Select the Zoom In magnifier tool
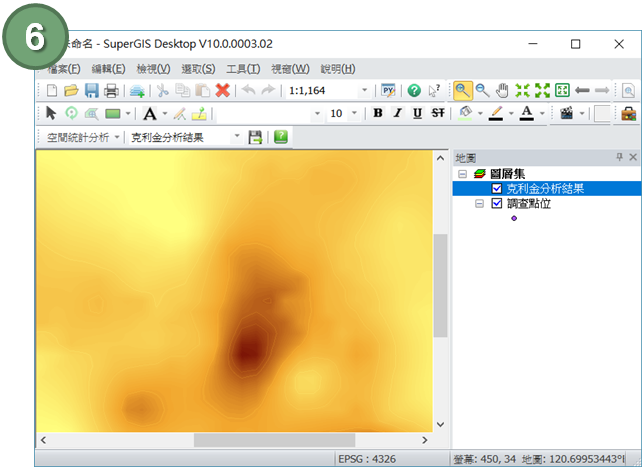 tap(463, 90)
